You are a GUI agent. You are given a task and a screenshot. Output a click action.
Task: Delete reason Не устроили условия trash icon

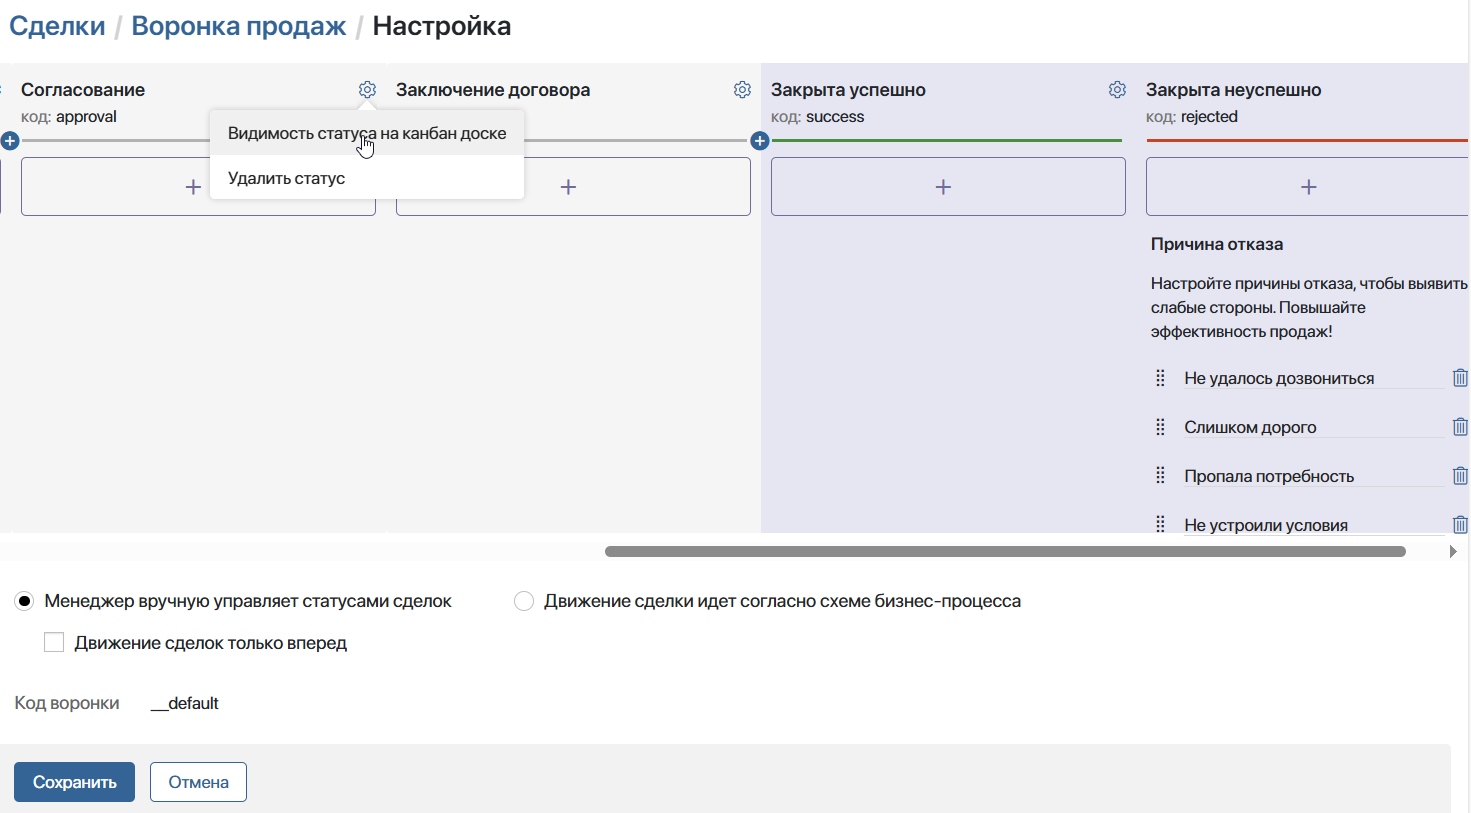pos(1460,525)
